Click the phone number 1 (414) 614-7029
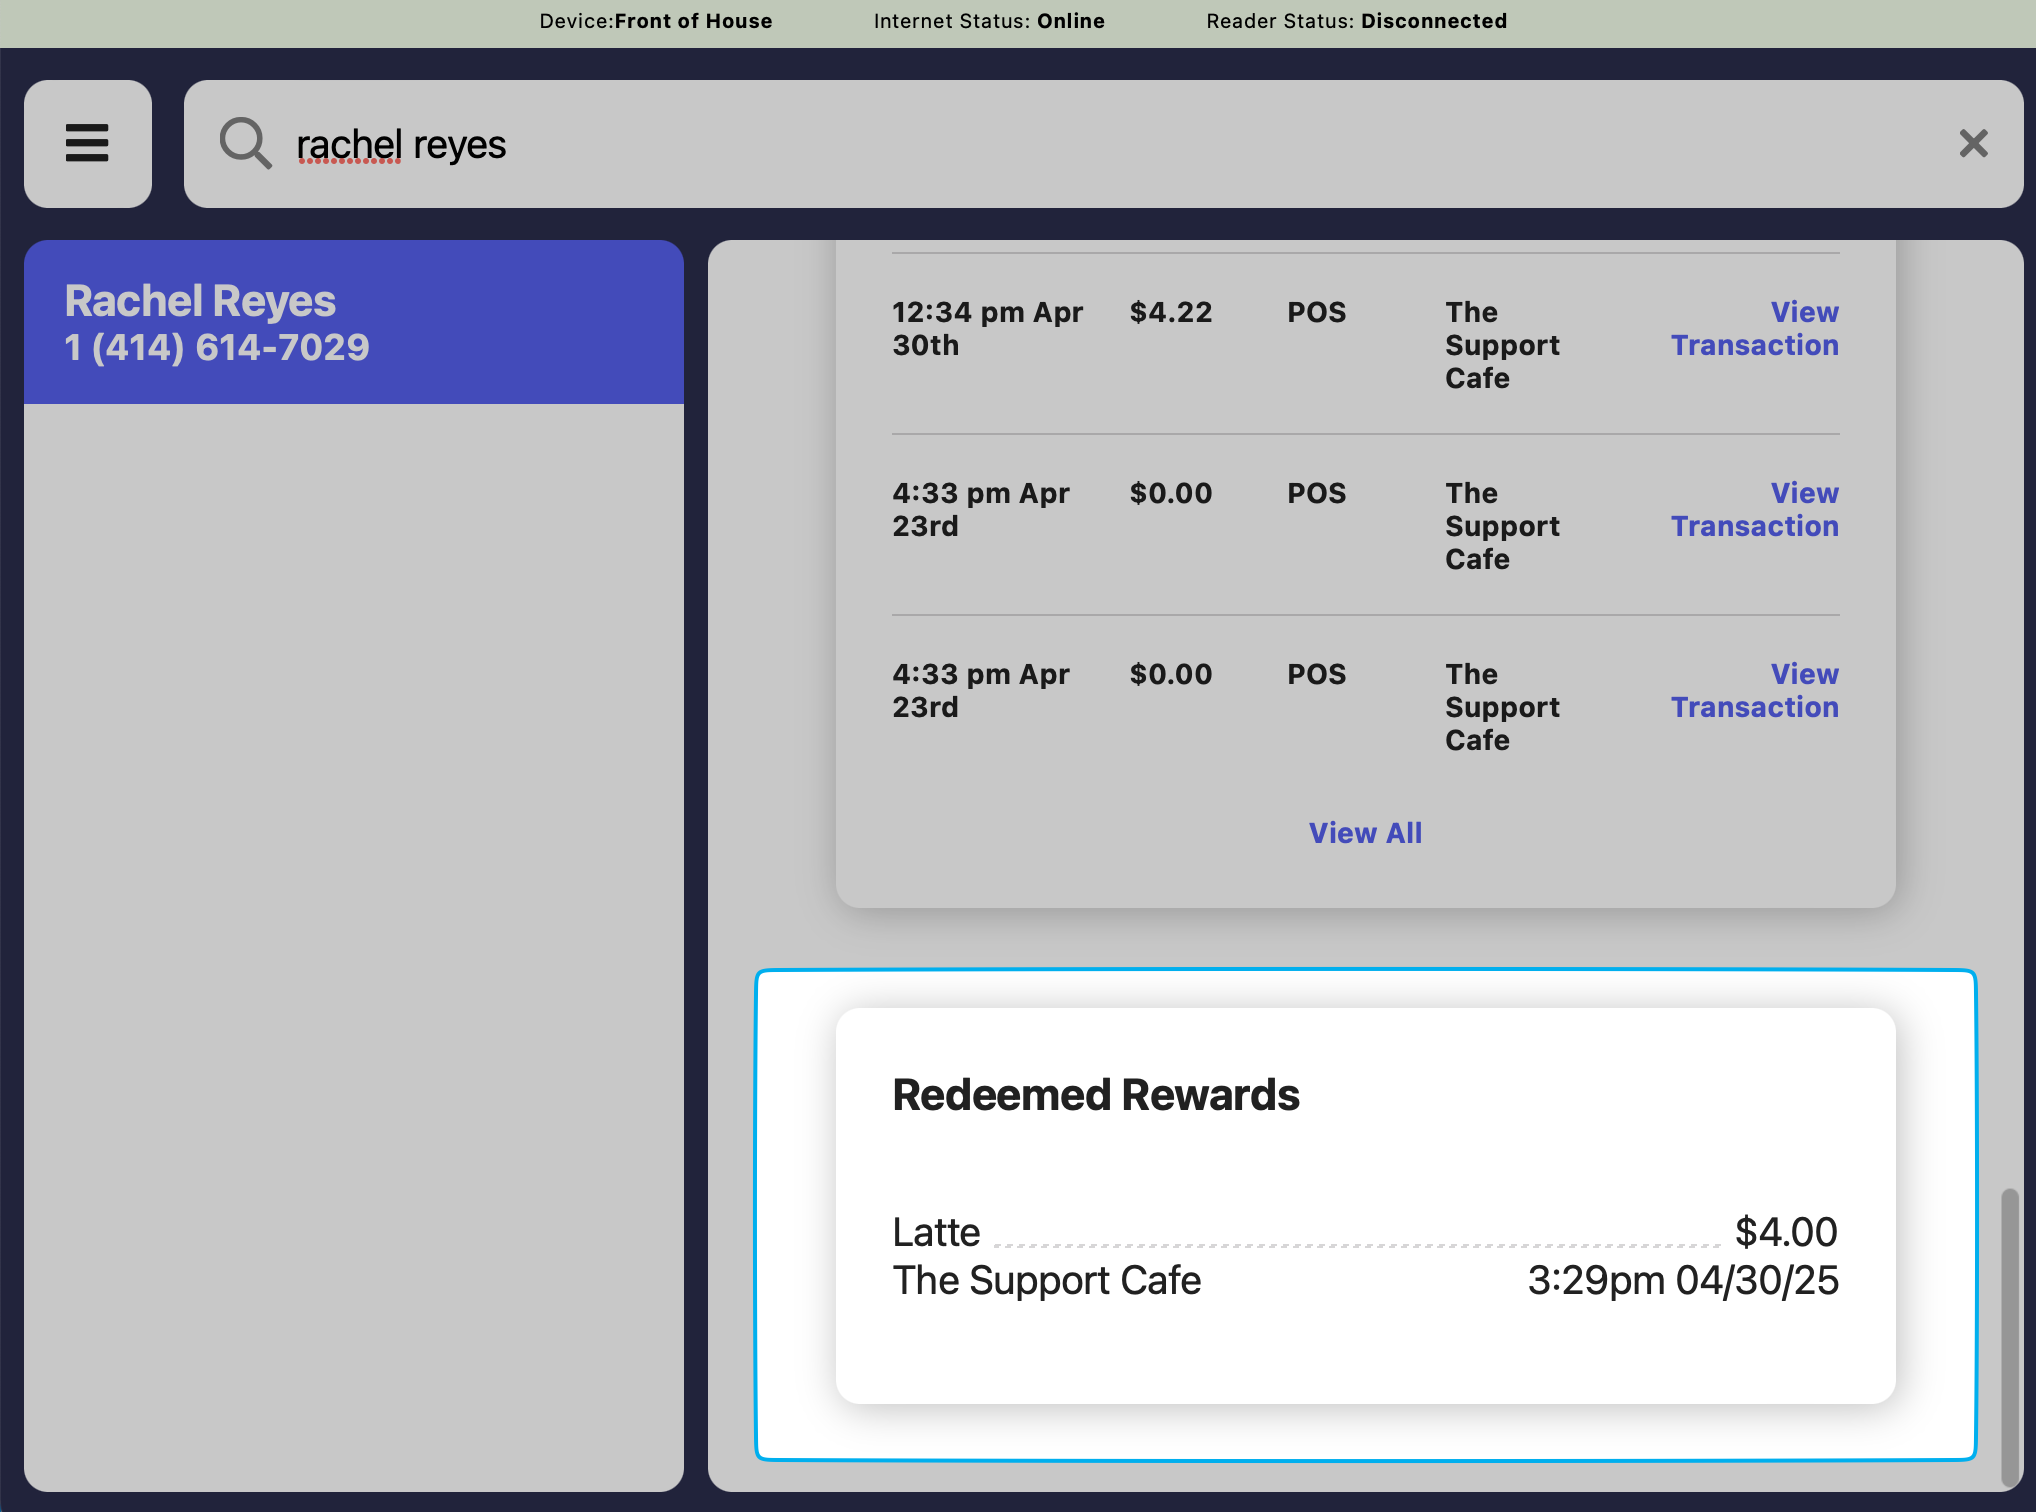The image size is (2036, 1512). coord(217,347)
